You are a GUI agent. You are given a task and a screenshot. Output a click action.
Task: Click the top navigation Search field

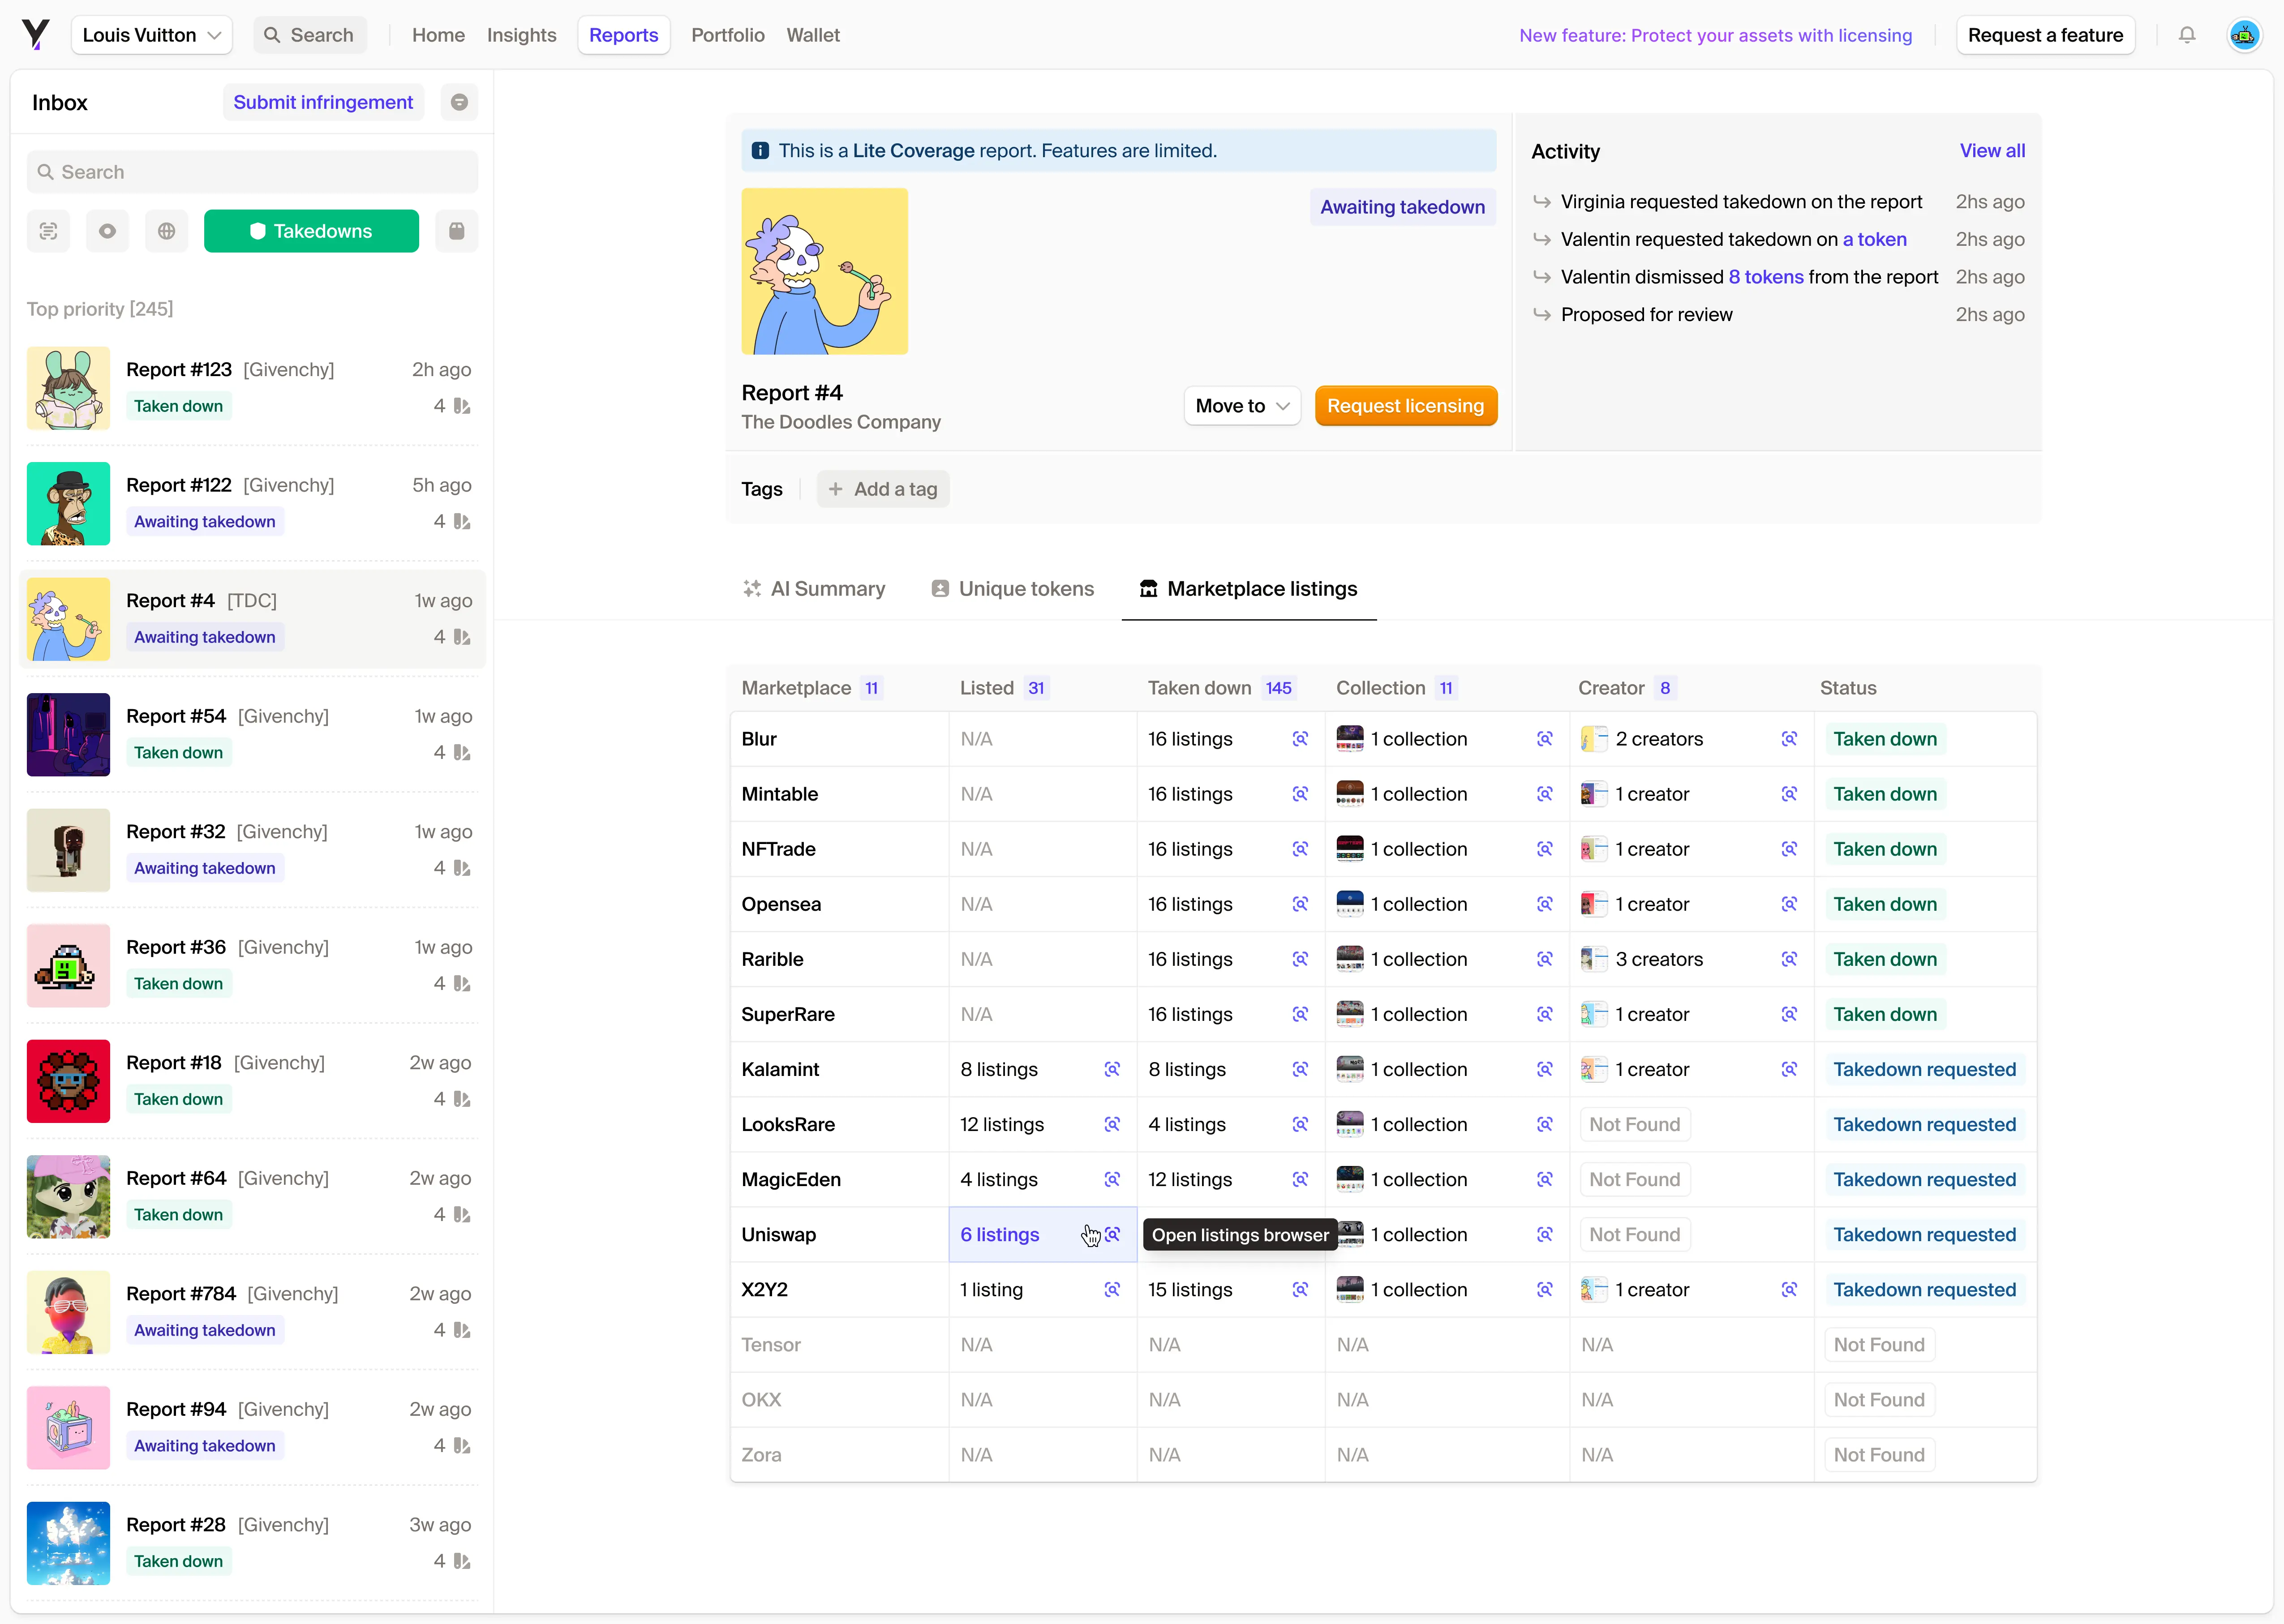tap(310, 35)
